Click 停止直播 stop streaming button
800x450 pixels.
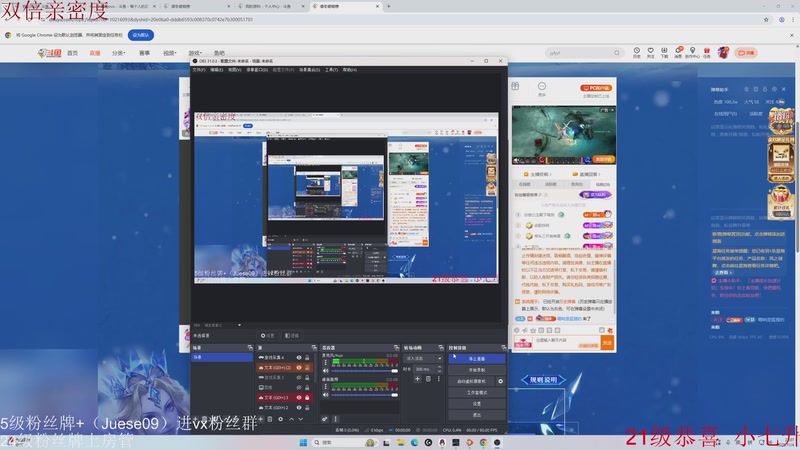pyautogui.click(x=477, y=359)
